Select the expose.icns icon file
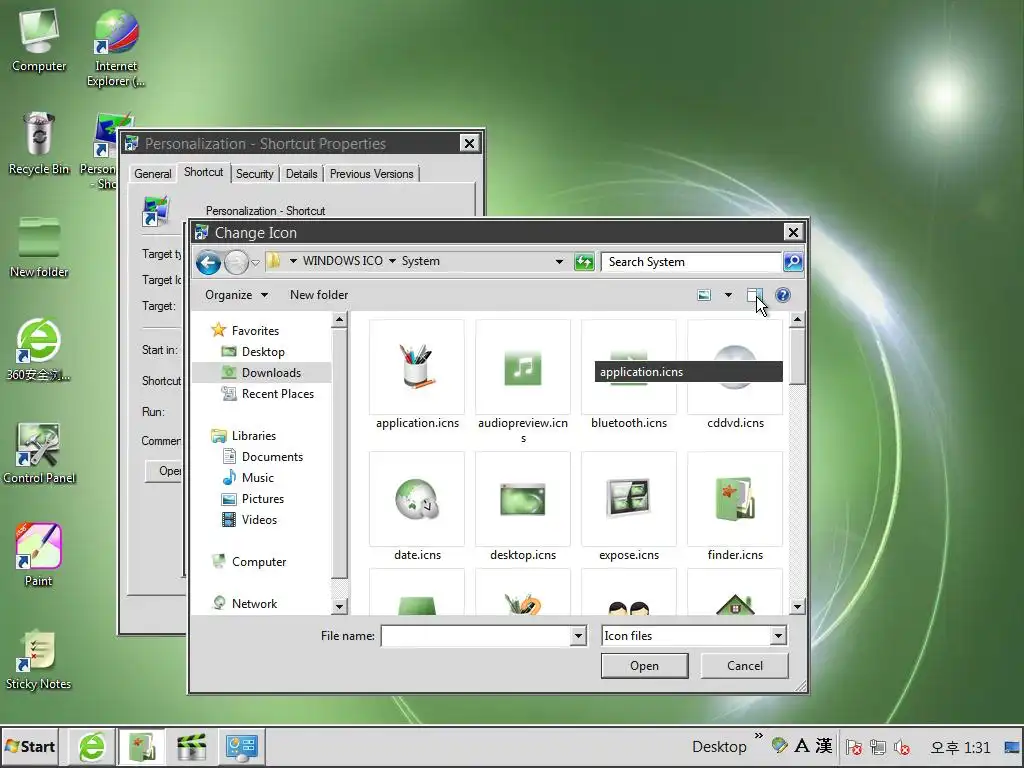Screen dimensions: 1024x768 [x=628, y=499]
